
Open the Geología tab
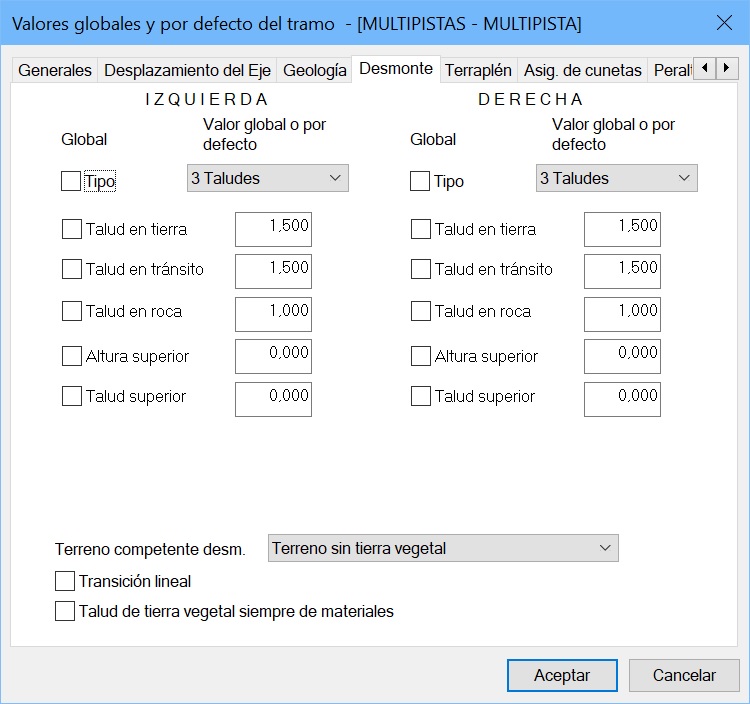pos(315,70)
